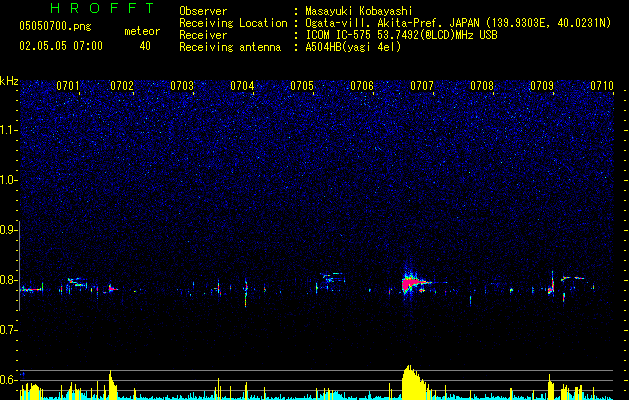The width and height of the screenshot is (629, 400).
Task: Click the 0707 time marker
Action: click(x=422, y=86)
